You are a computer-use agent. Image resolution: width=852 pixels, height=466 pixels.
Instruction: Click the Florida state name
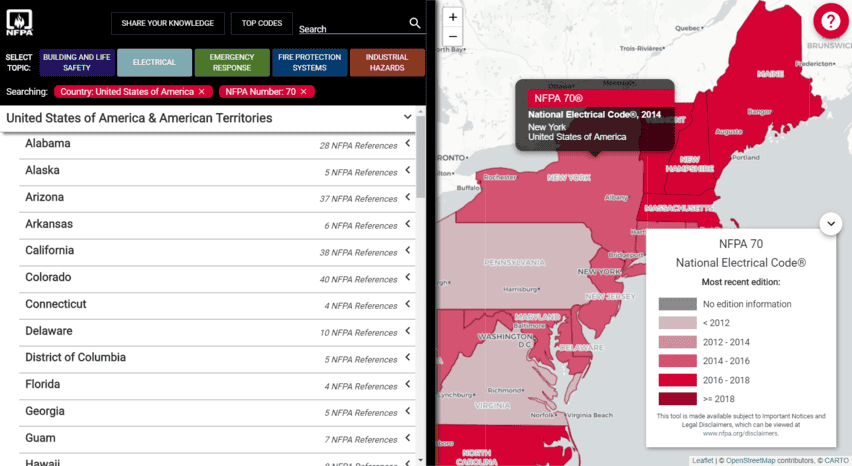[x=42, y=384]
